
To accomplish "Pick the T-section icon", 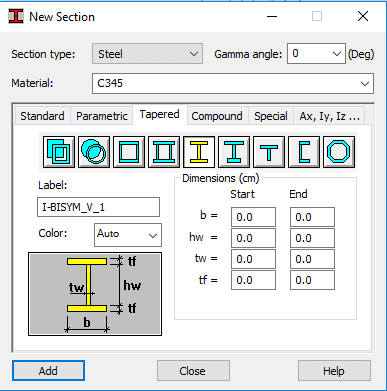I will [x=269, y=152].
